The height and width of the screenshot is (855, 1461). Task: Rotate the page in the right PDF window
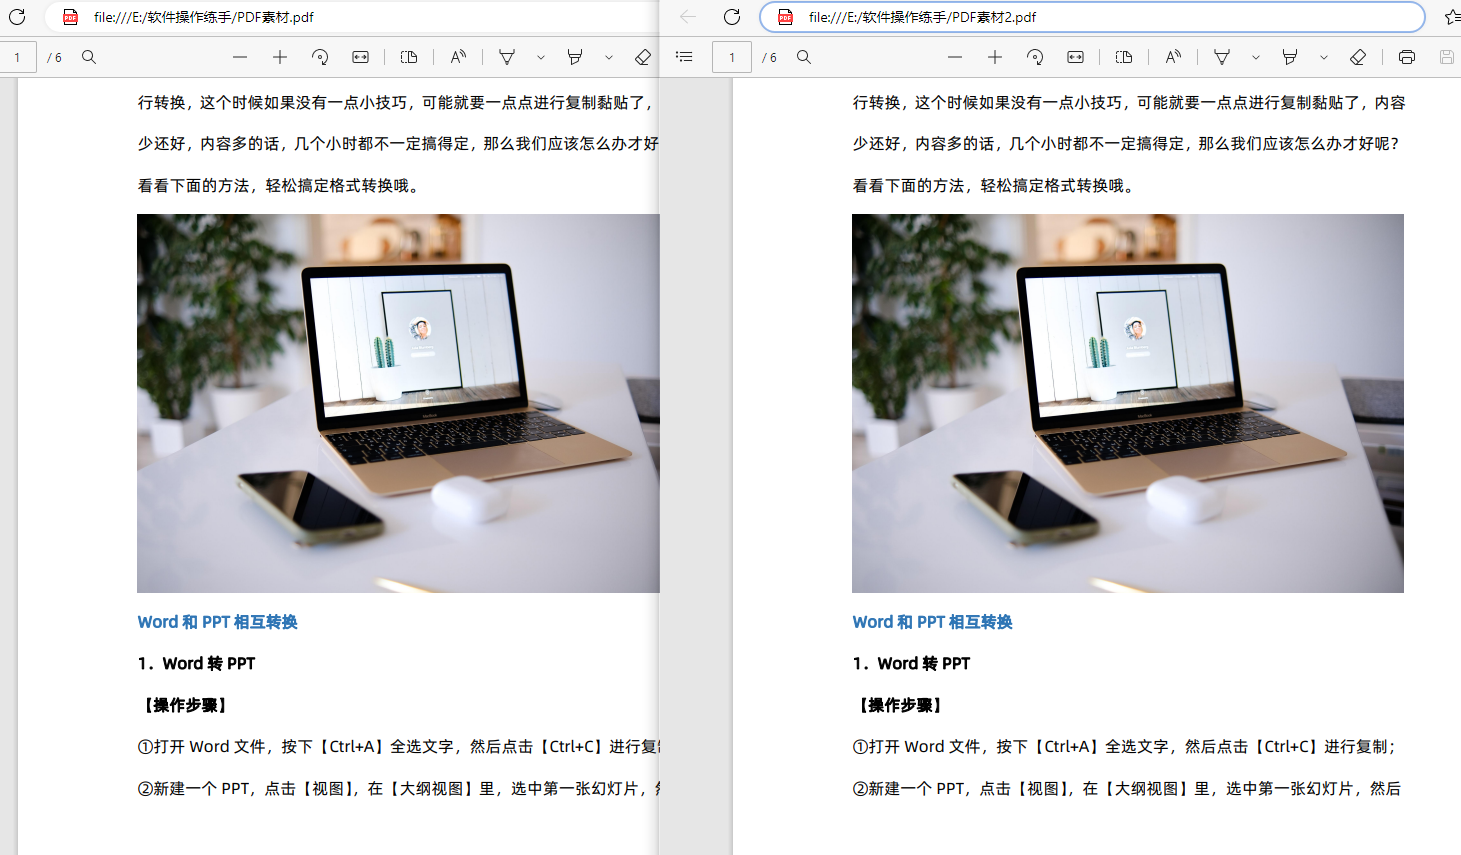[x=1035, y=57]
